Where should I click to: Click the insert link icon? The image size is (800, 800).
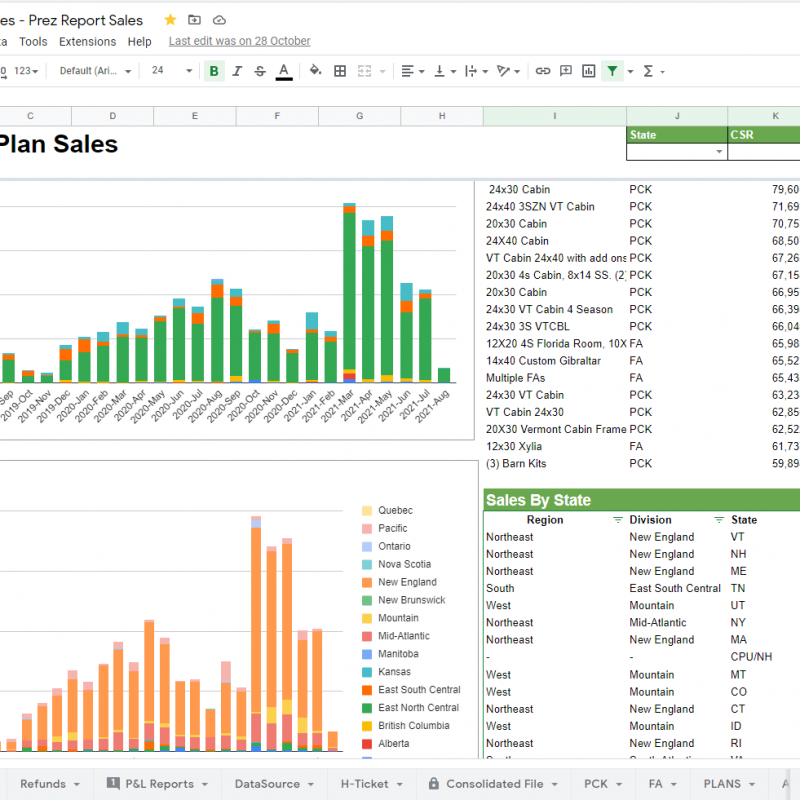click(x=543, y=71)
